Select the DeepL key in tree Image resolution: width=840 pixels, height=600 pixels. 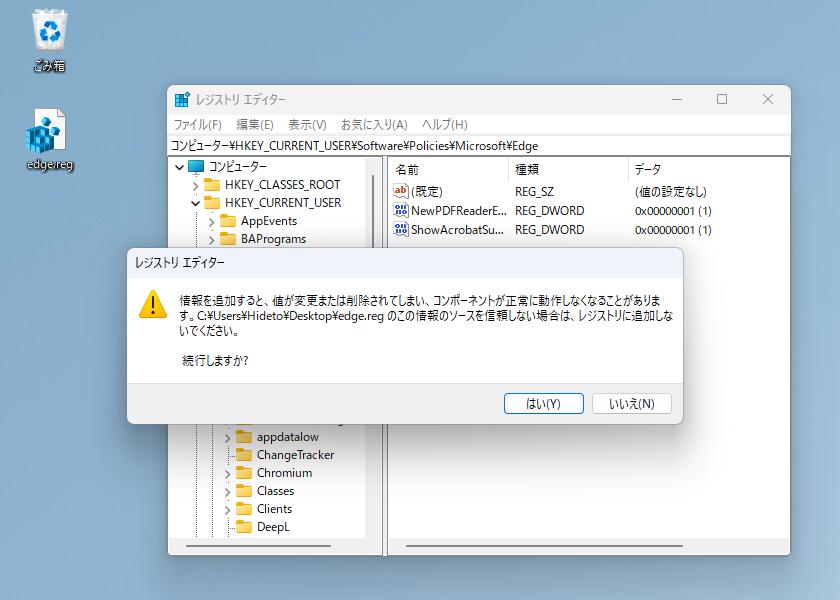(273, 527)
